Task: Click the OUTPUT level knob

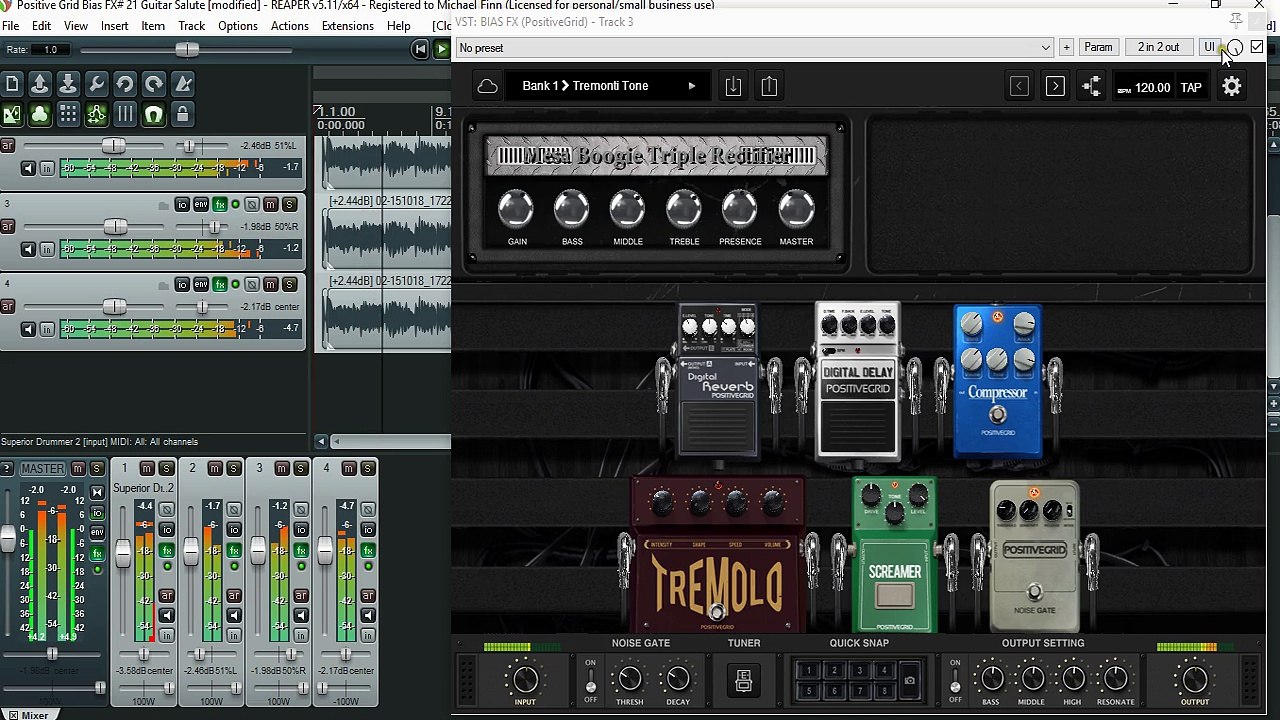Action: point(1195,680)
